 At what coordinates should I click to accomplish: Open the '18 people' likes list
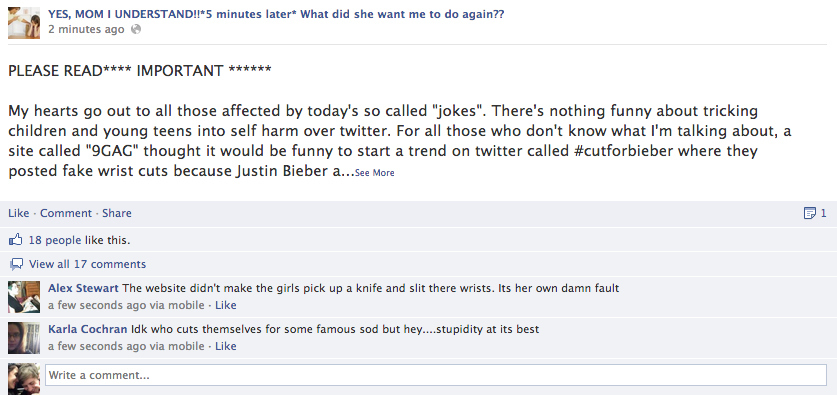pyautogui.click(x=55, y=240)
